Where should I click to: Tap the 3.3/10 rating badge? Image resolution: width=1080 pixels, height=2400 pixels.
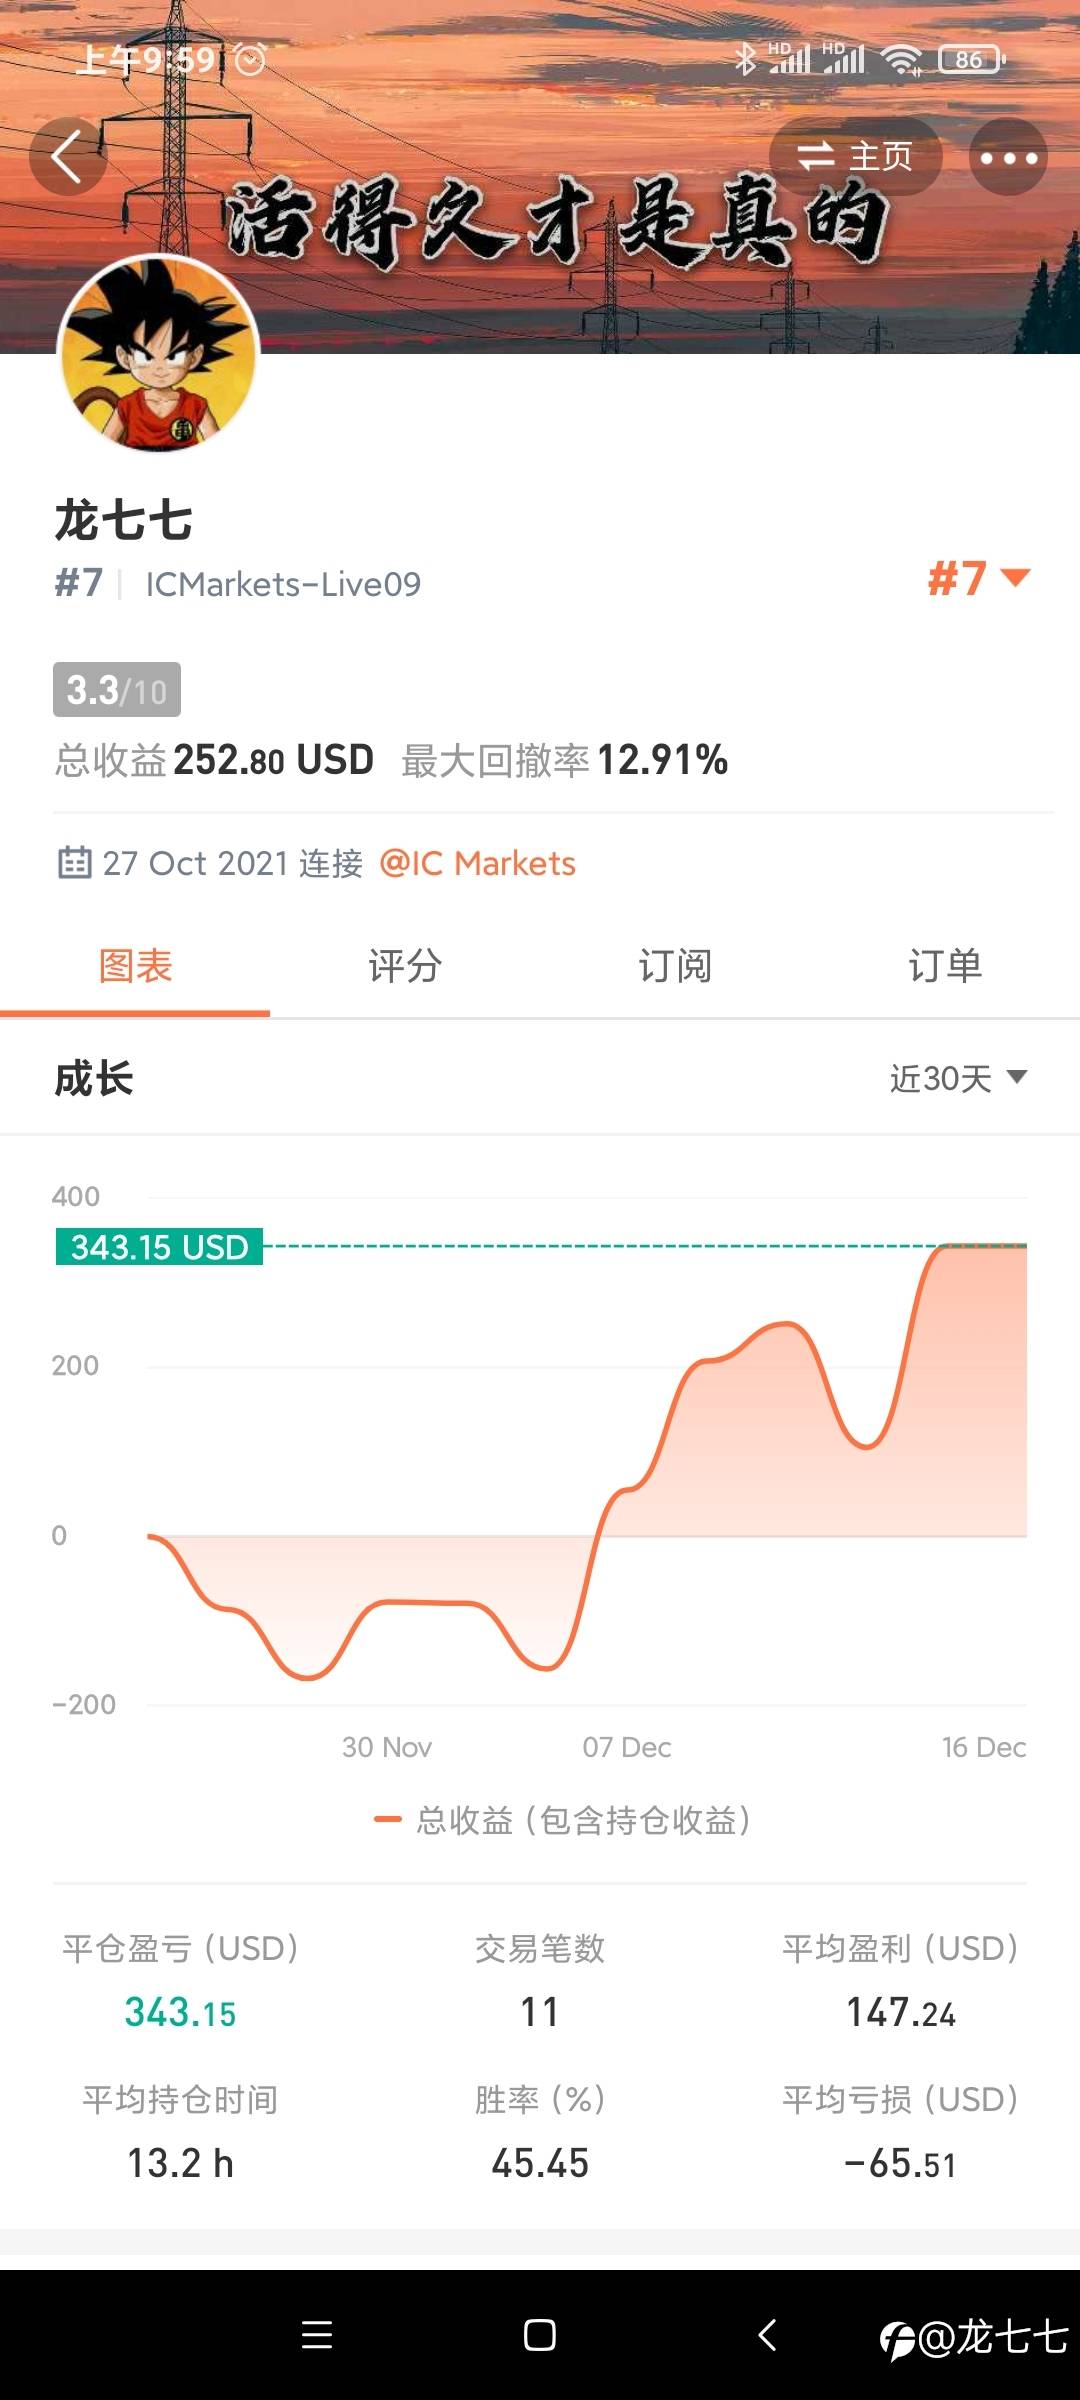point(117,689)
